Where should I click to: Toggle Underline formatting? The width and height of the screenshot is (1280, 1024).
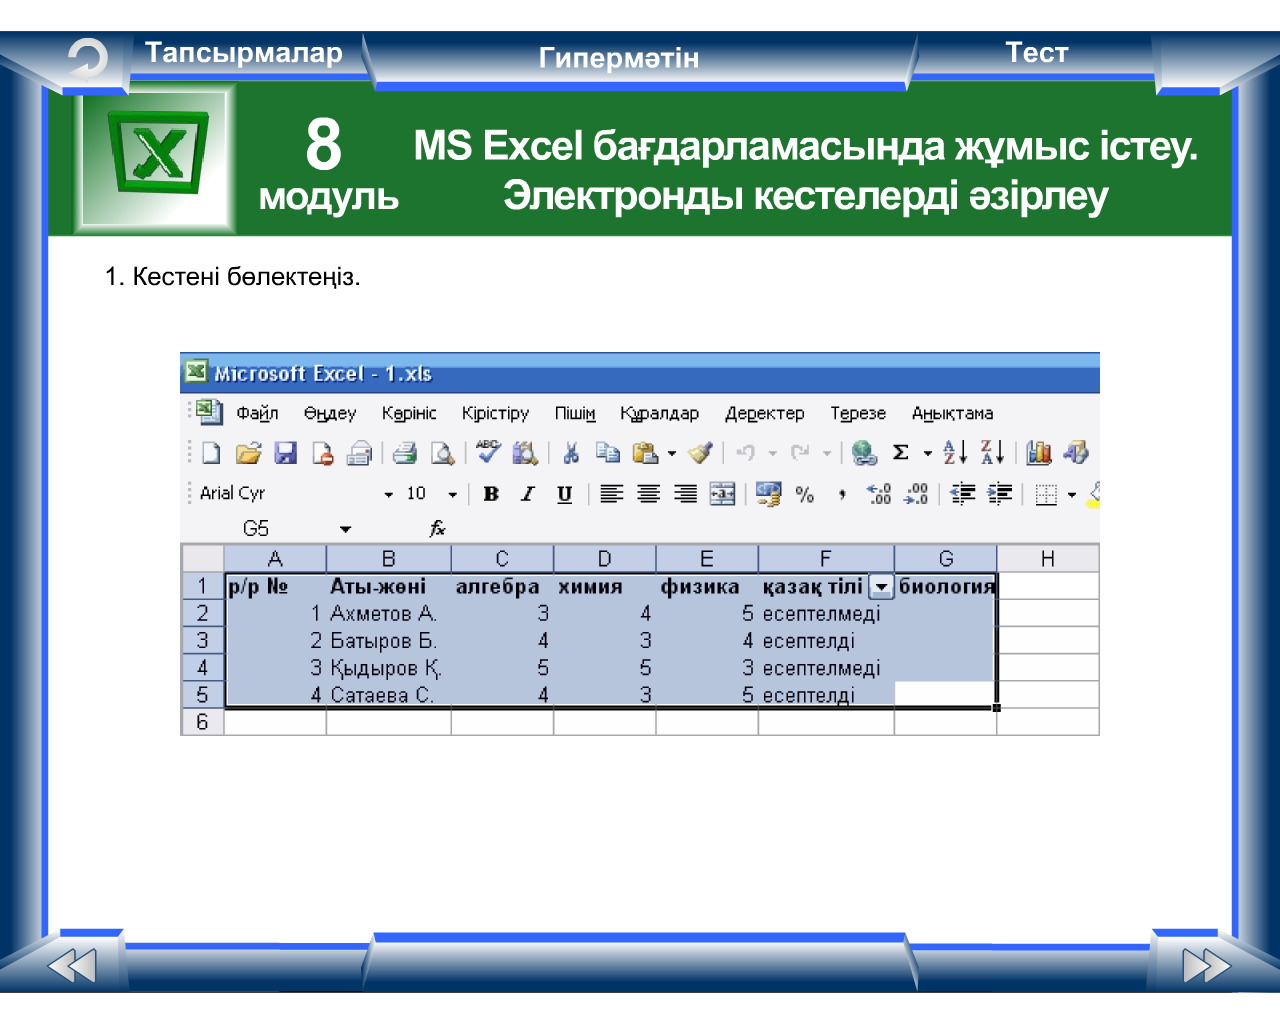[565, 494]
